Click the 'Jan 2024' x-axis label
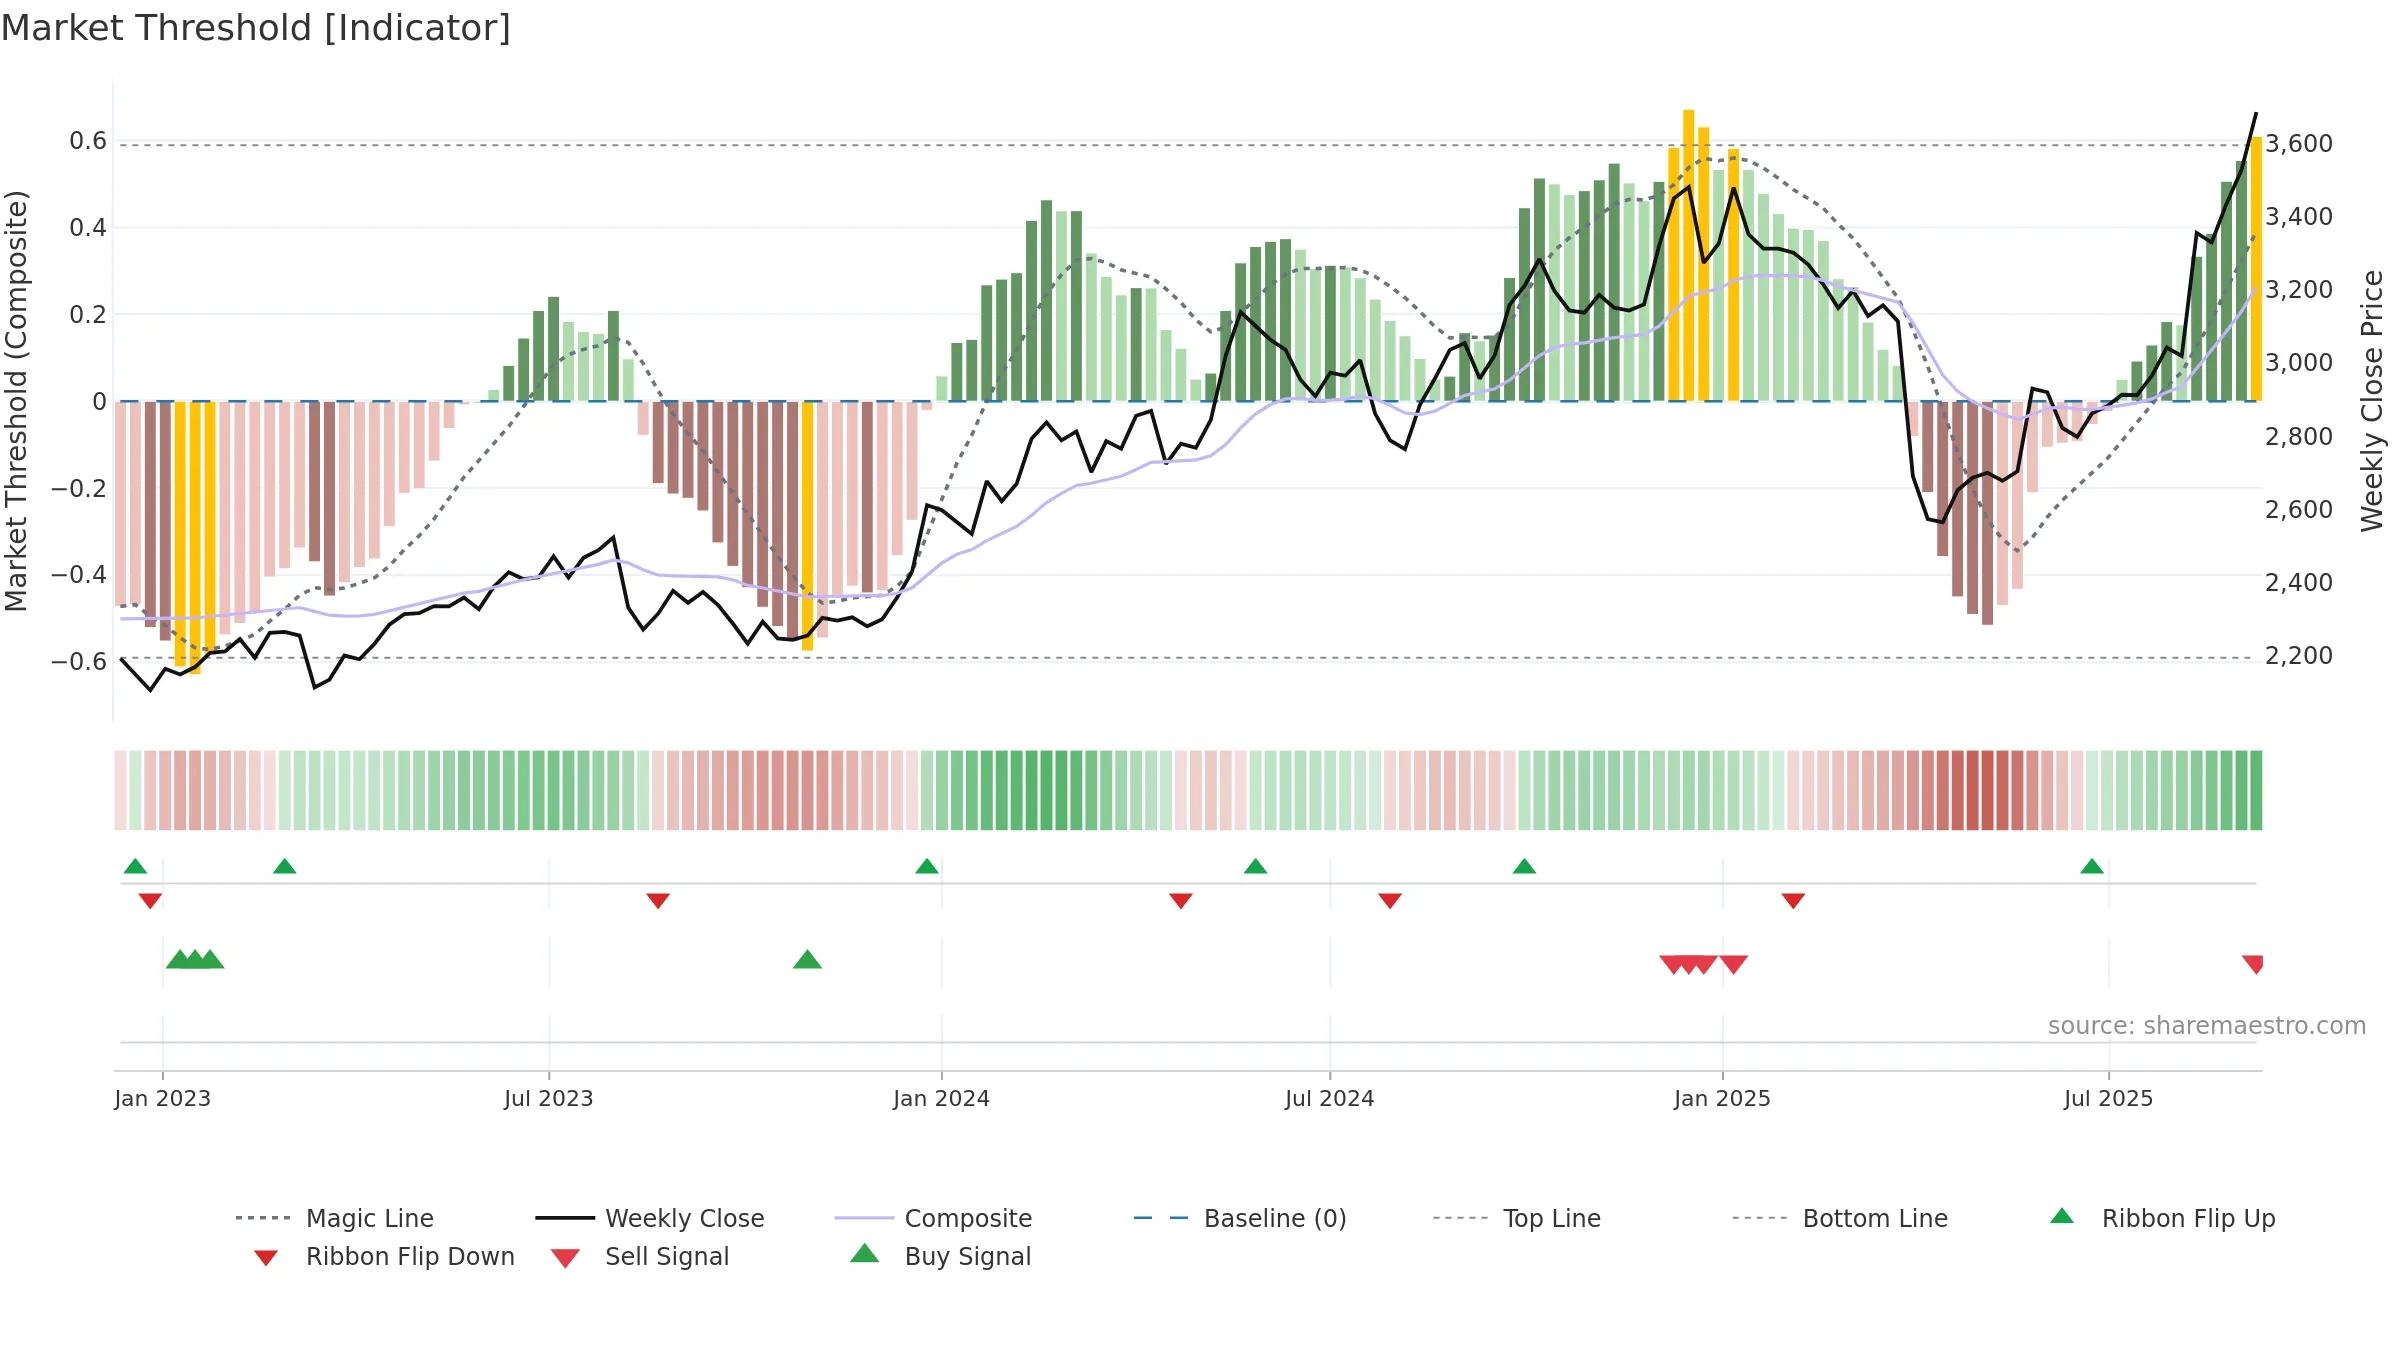Screen dimensions: 2400x1350 click(x=942, y=1099)
